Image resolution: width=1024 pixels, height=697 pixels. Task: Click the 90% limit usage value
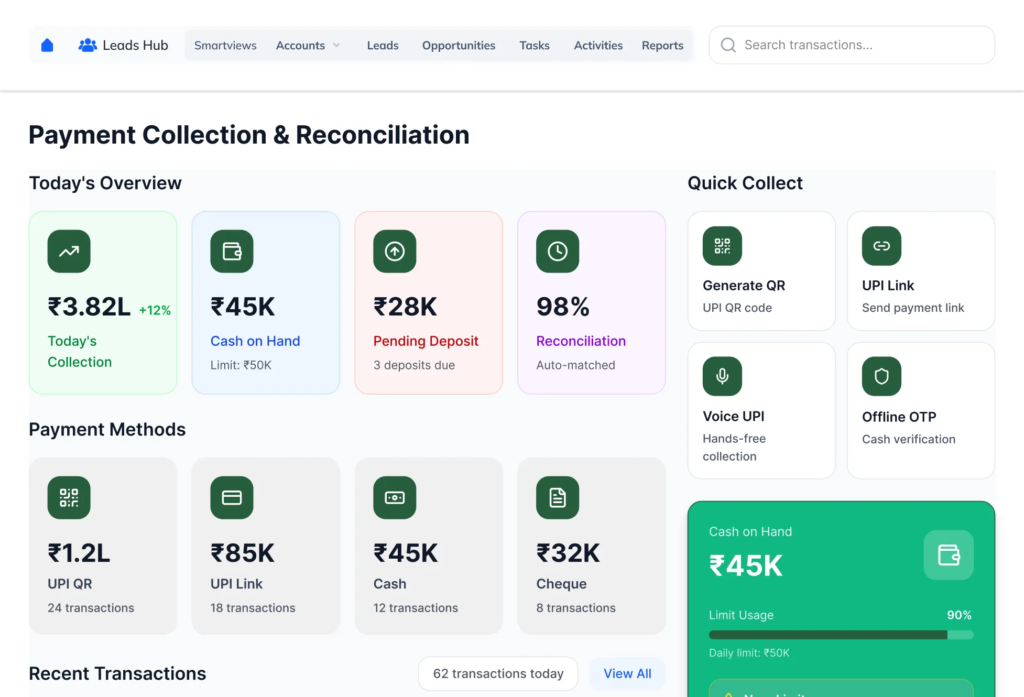[x=959, y=615]
